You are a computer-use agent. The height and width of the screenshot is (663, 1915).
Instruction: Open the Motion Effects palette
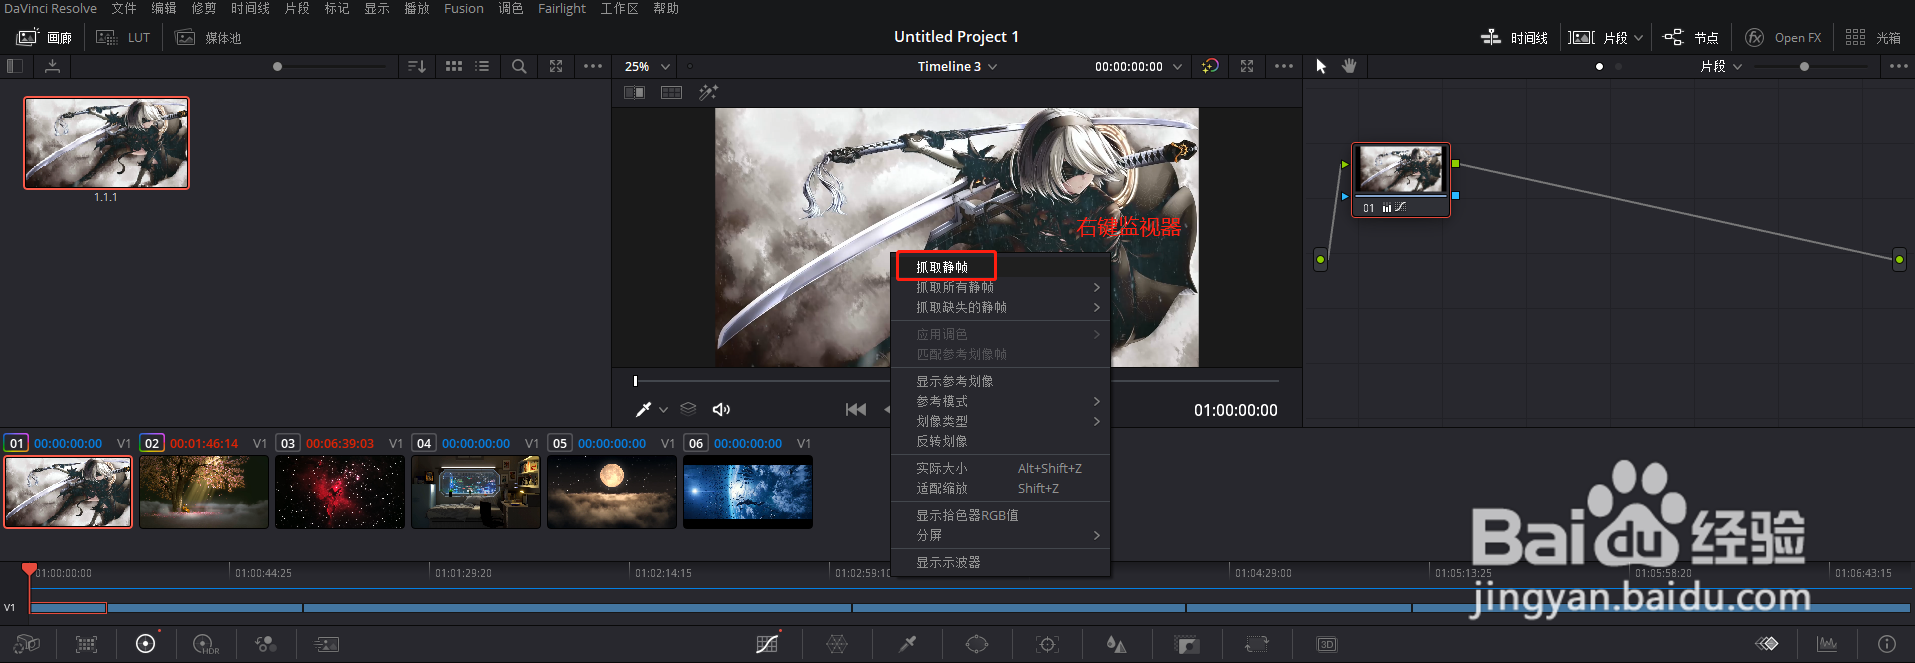(327, 644)
